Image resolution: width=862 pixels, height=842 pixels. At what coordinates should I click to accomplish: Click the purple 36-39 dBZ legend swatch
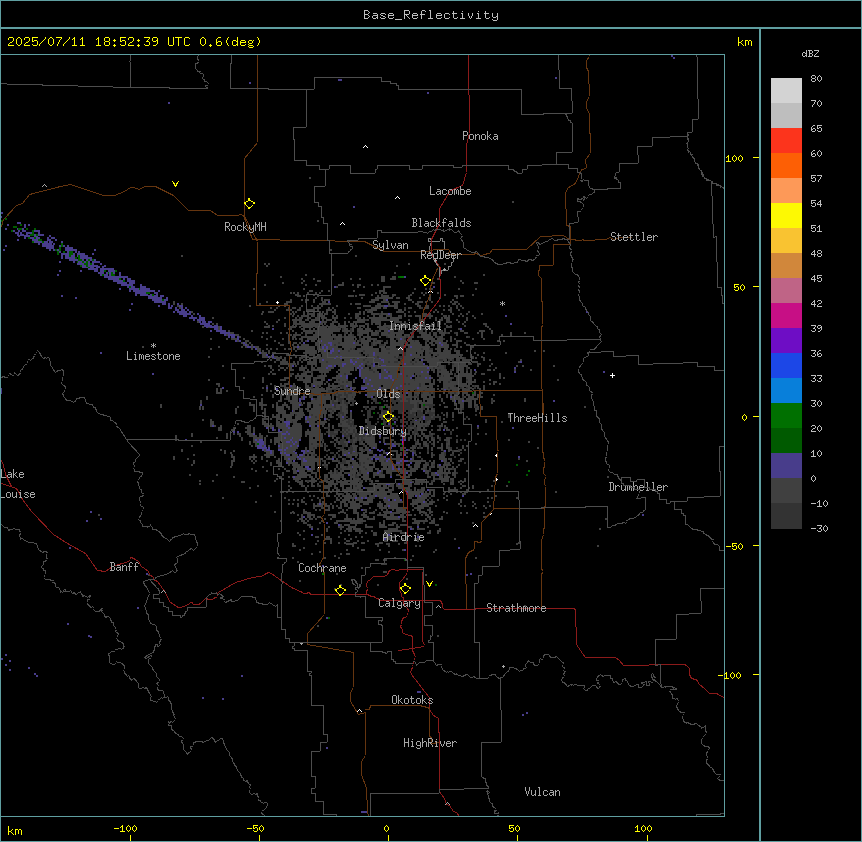(x=786, y=341)
